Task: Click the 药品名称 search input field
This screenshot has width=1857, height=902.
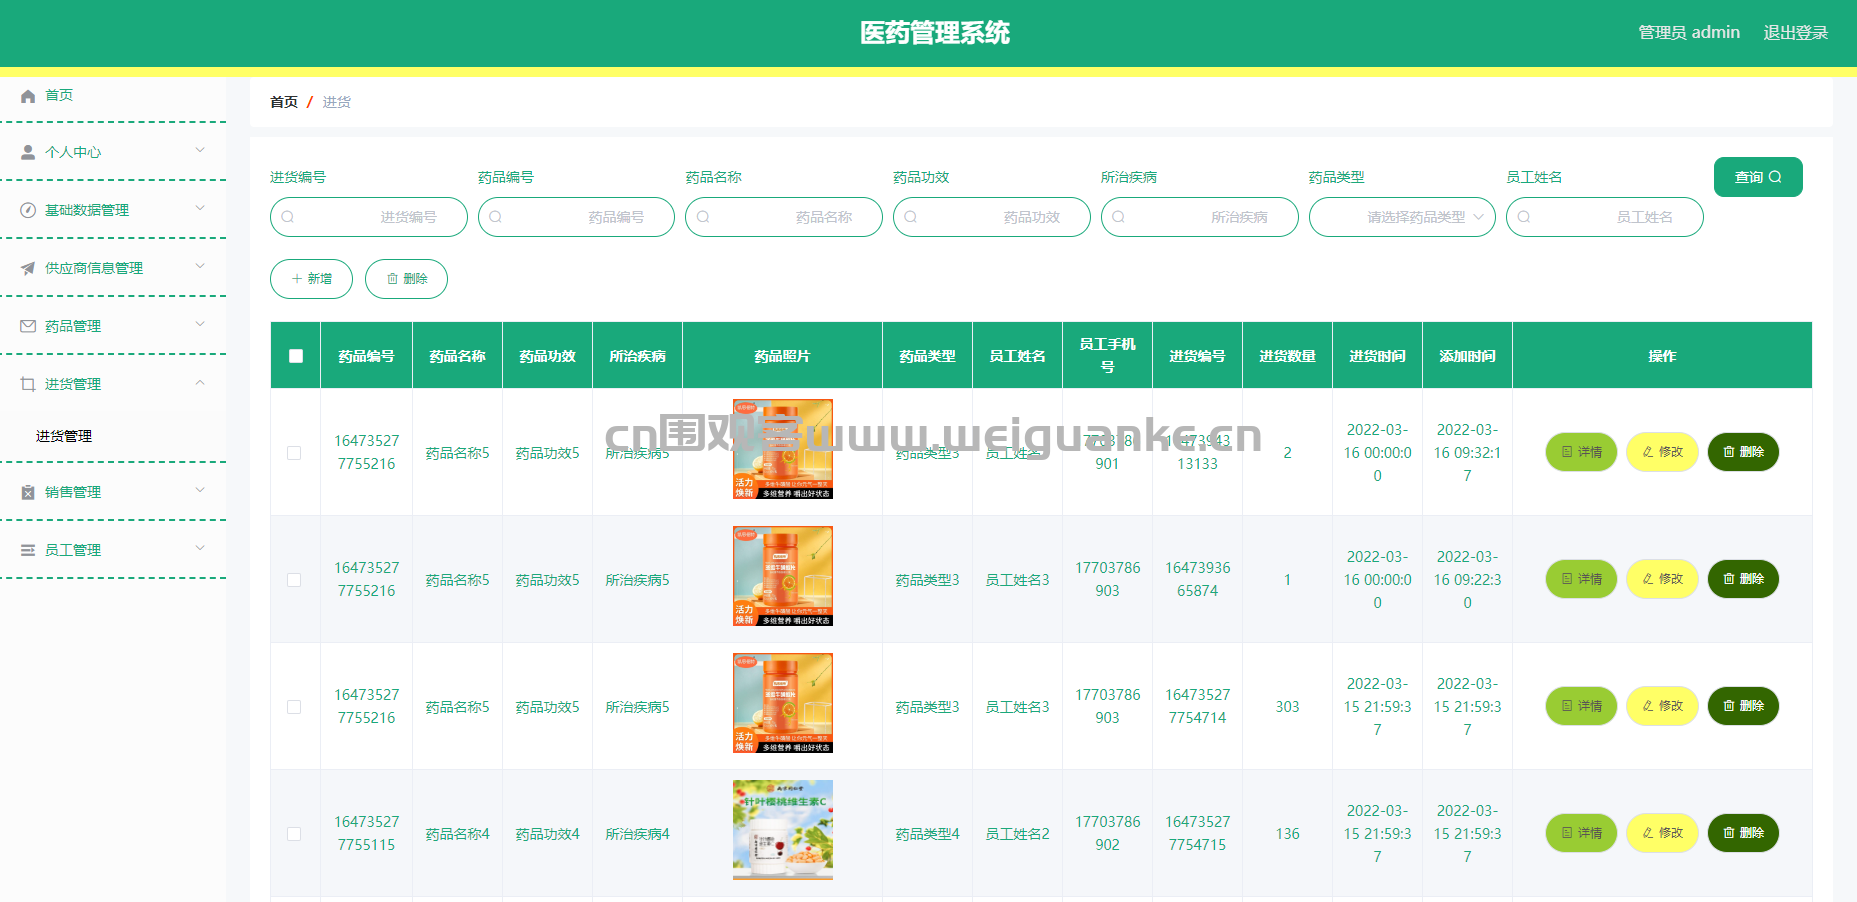Action: pyautogui.click(x=784, y=217)
